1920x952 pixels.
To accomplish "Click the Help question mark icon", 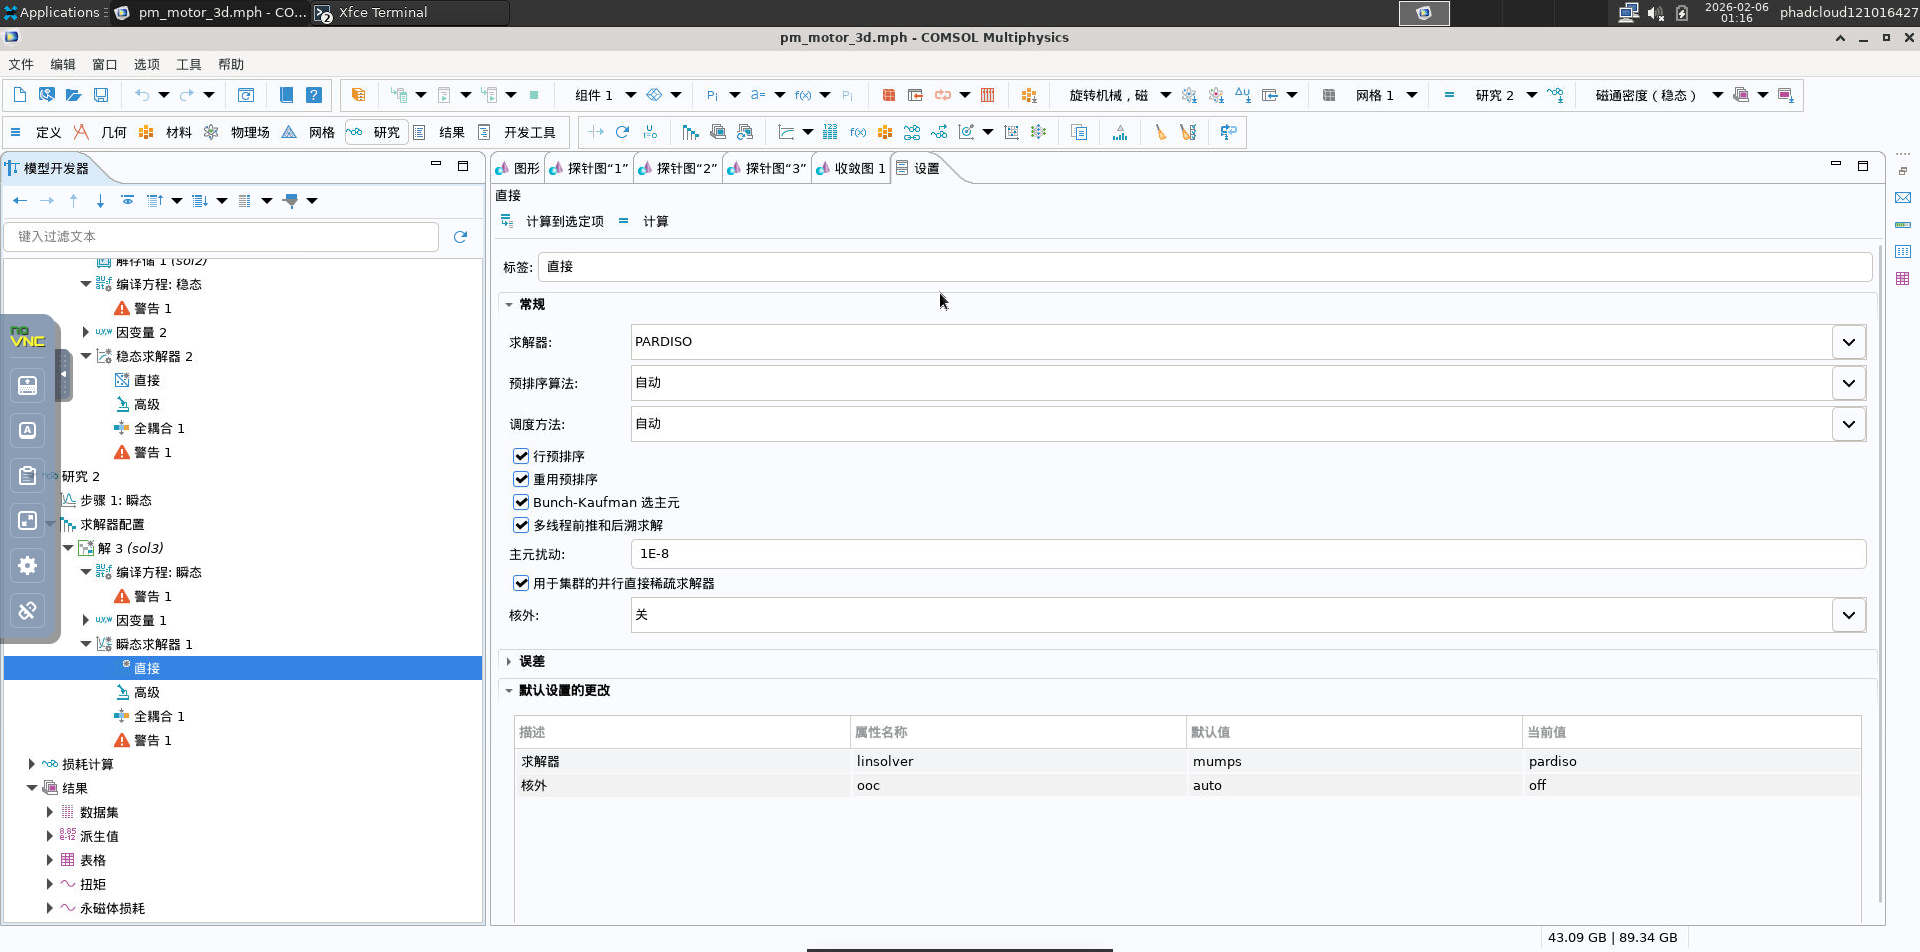I will 314,95.
